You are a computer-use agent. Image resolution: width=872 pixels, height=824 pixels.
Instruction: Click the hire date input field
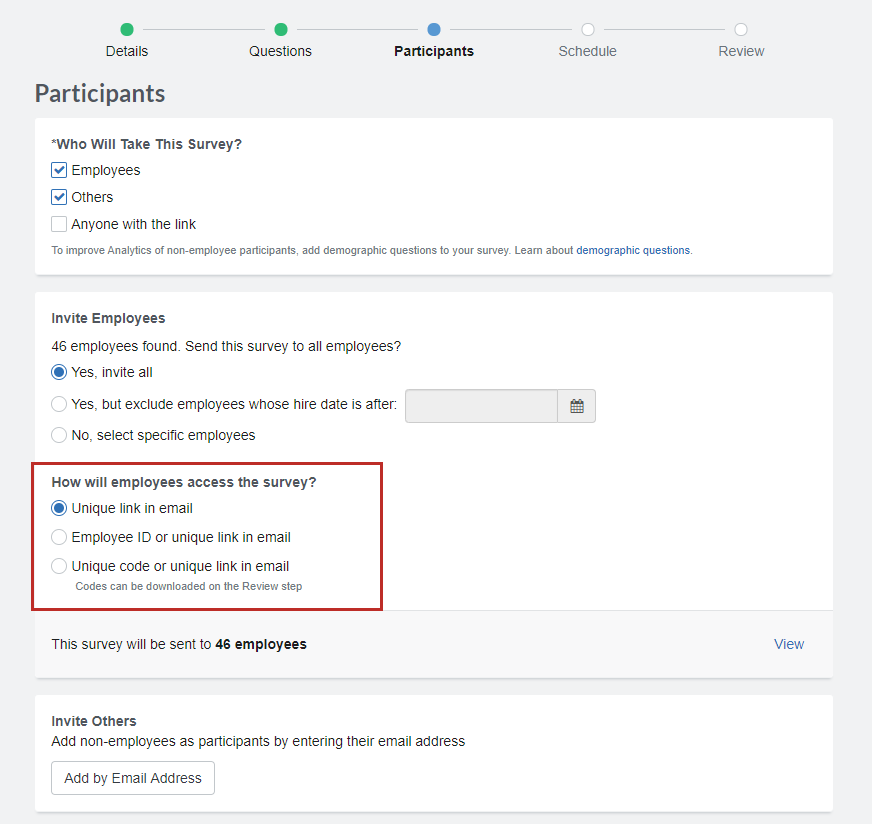(x=480, y=406)
